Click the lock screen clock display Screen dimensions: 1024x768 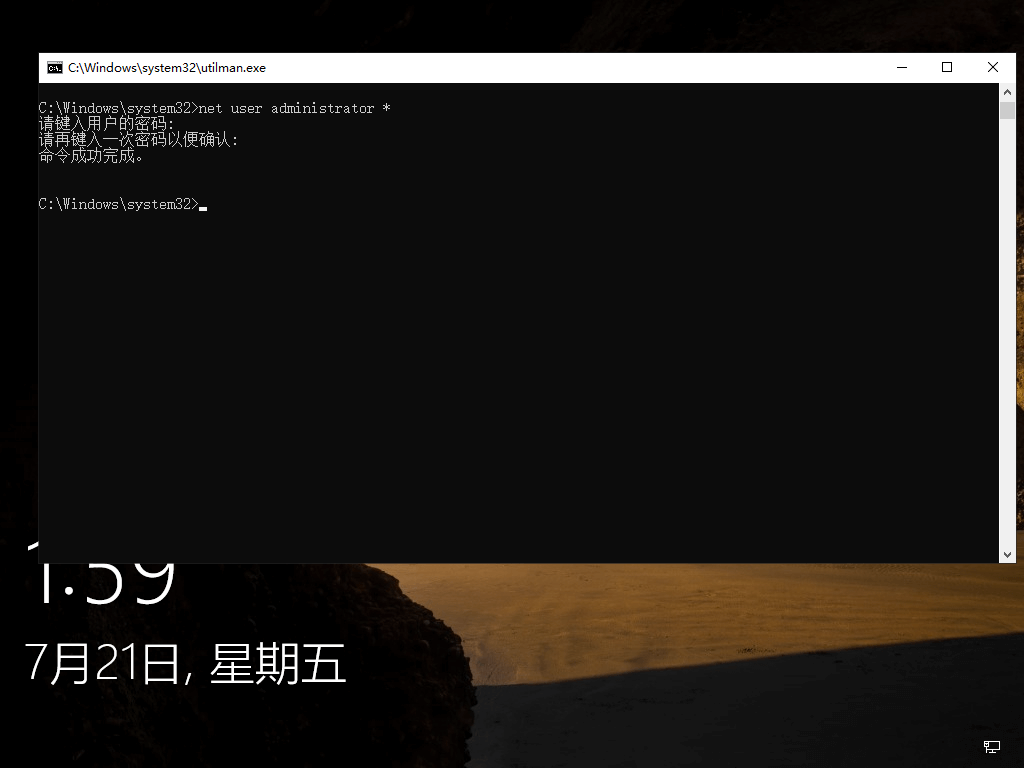pyautogui.click(x=100, y=580)
